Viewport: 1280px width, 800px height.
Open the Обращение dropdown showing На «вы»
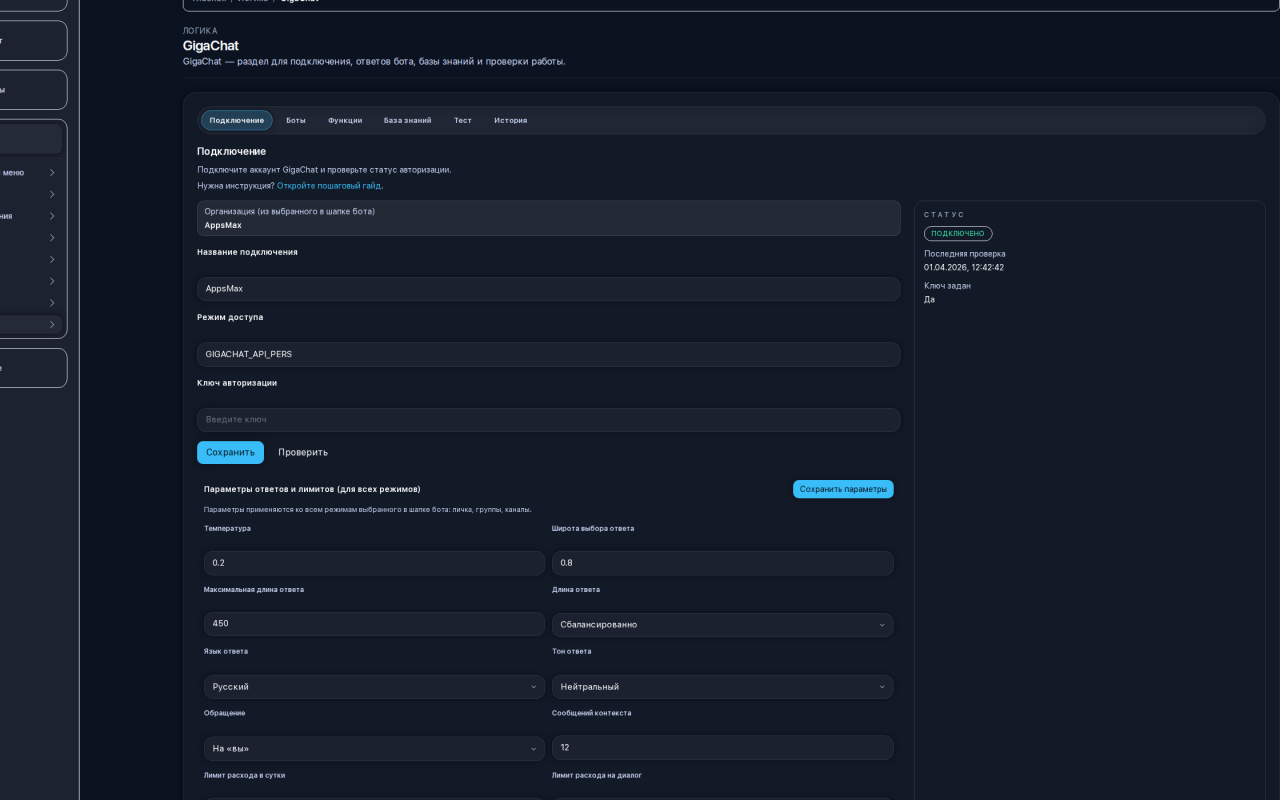pos(374,748)
